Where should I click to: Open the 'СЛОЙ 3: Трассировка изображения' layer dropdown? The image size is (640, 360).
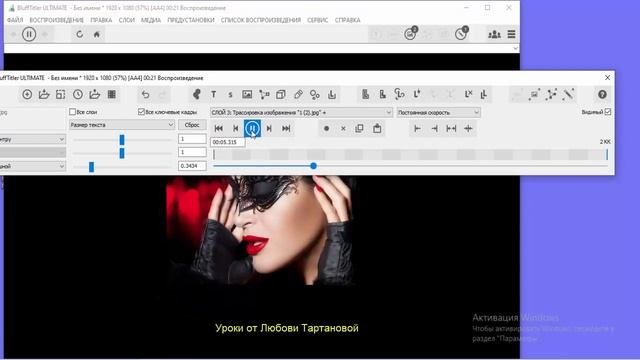(x=302, y=112)
